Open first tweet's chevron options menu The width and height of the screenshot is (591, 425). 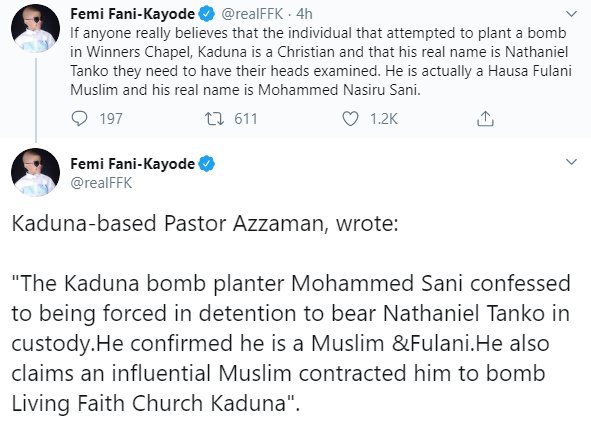tap(572, 14)
